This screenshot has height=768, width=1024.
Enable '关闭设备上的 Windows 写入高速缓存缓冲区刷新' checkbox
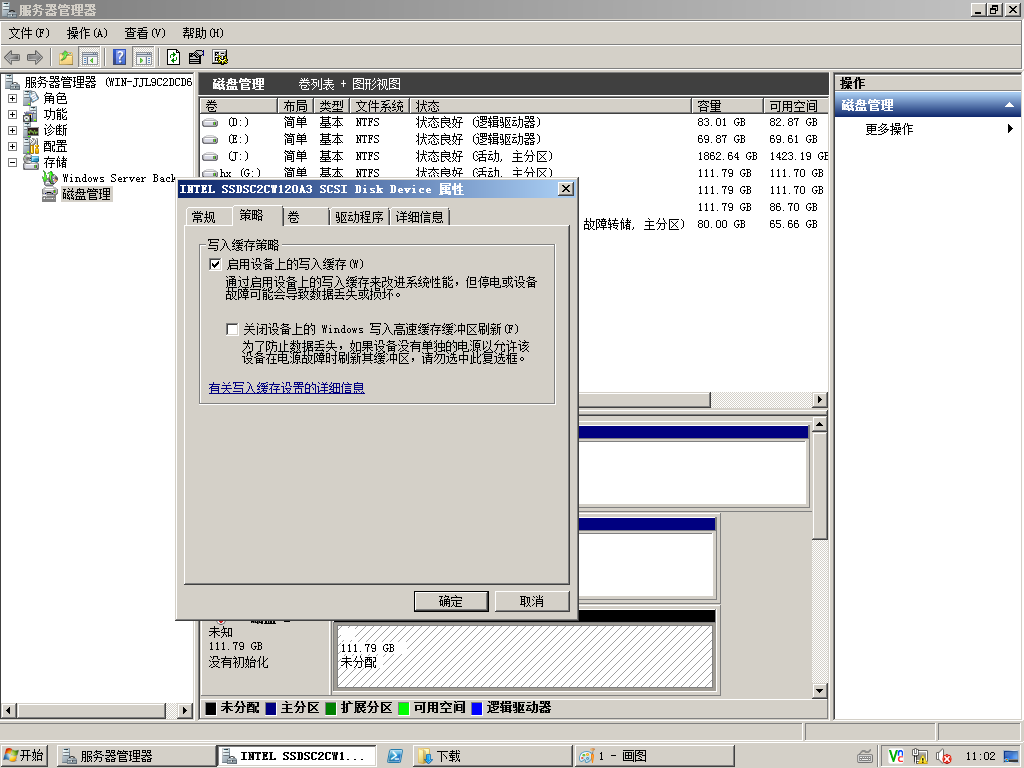[232, 329]
